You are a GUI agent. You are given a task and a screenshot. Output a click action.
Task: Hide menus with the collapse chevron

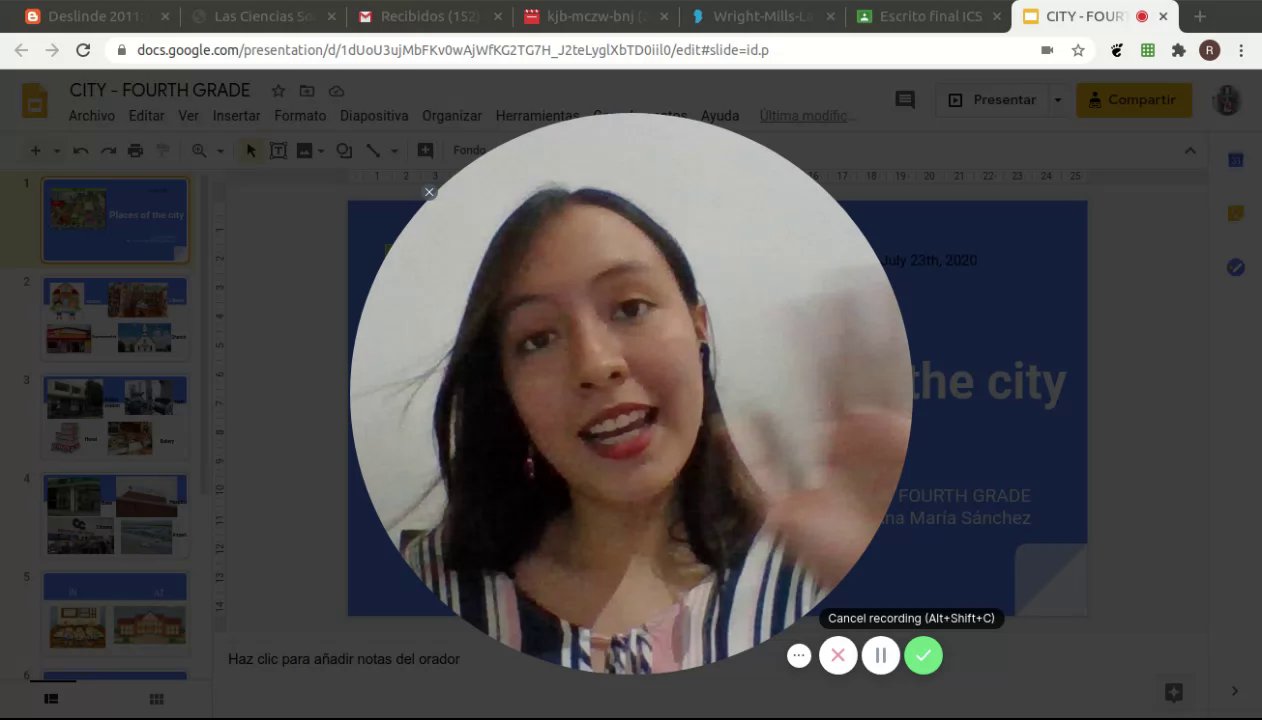pyautogui.click(x=1190, y=151)
